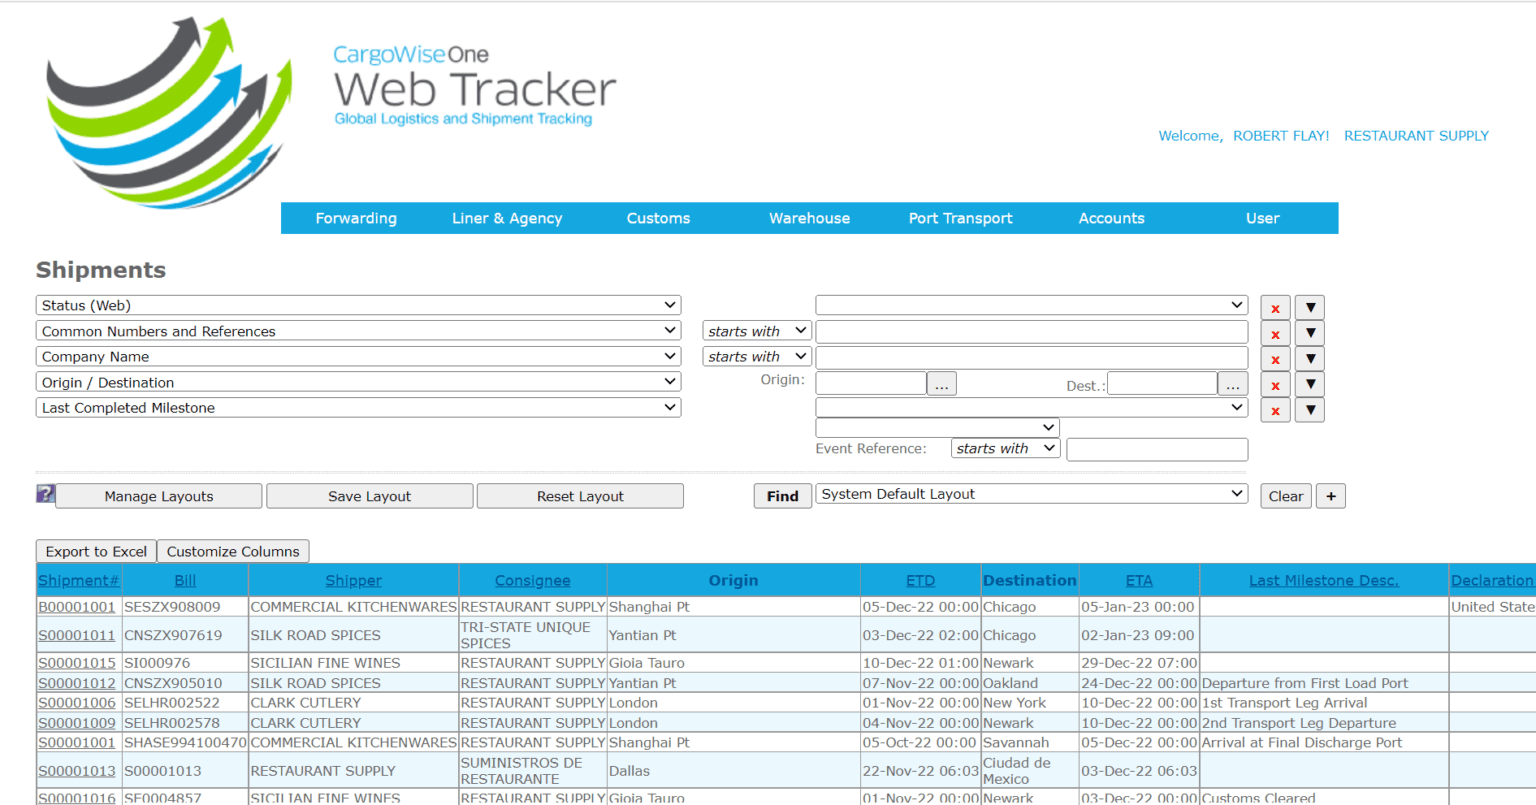Open the Dest. port search ellipsis
The height and width of the screenshot is (805, 1536).
(x=1232, y=383)
